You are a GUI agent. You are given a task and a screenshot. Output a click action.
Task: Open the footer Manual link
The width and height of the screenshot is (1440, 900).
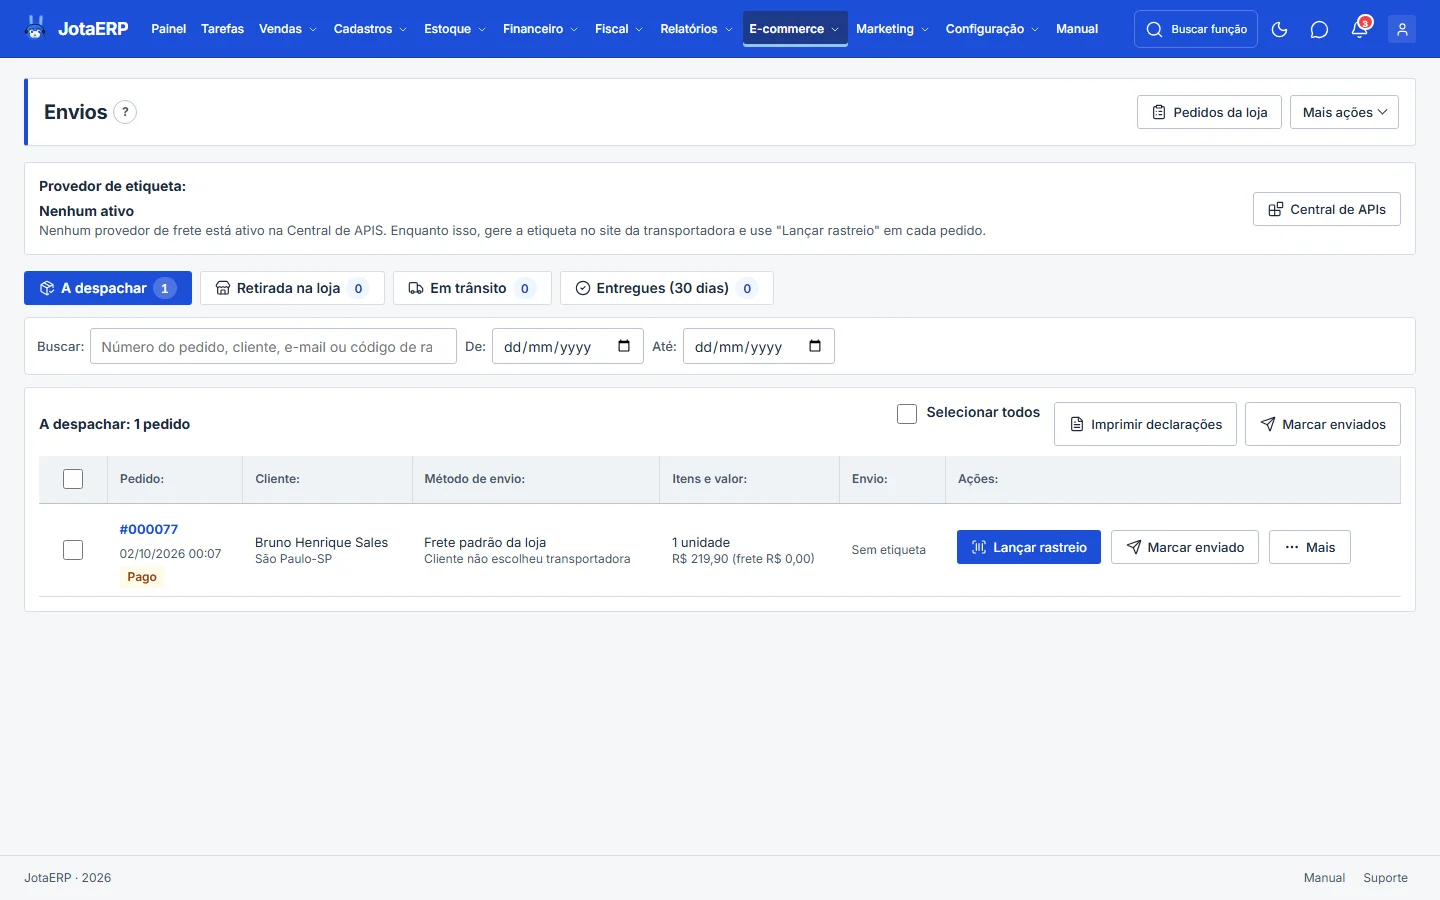coord(1324,878)
